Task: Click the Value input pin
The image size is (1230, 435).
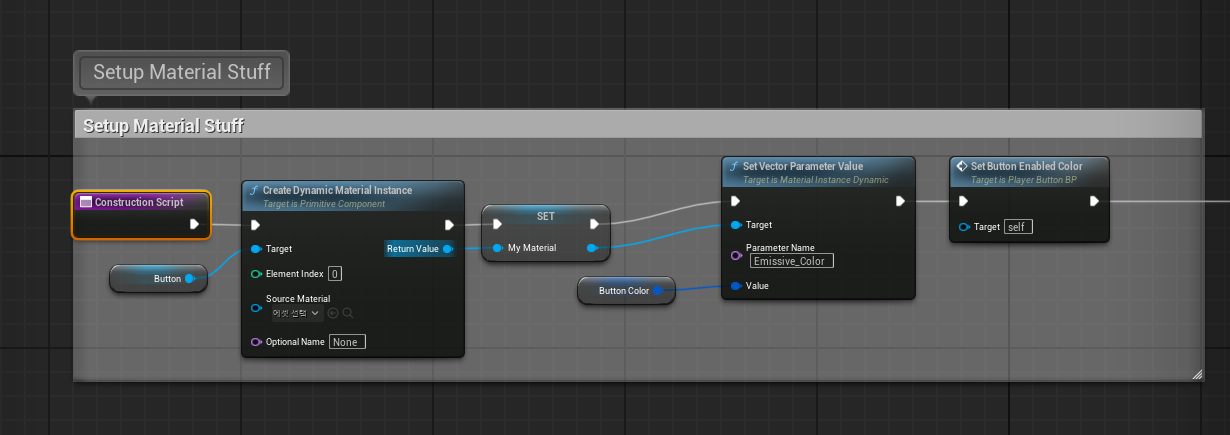Action: pos(736,286)
